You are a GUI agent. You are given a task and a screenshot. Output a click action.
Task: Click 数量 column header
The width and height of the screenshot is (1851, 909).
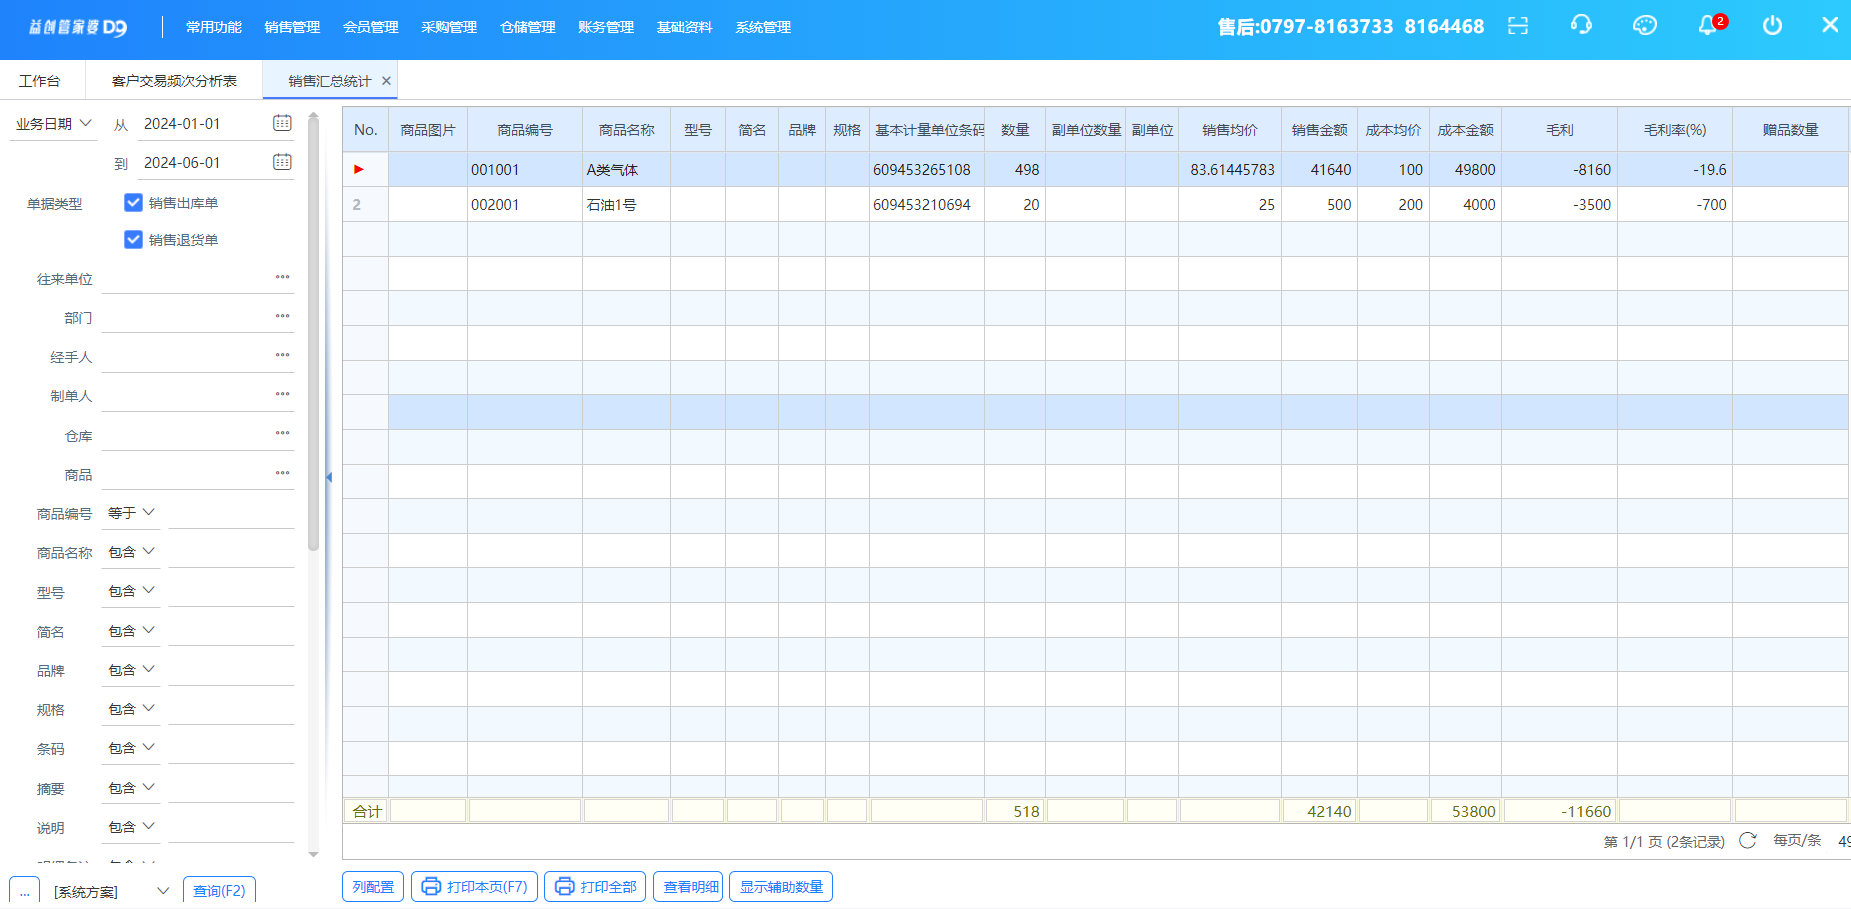coord(1015,130)
